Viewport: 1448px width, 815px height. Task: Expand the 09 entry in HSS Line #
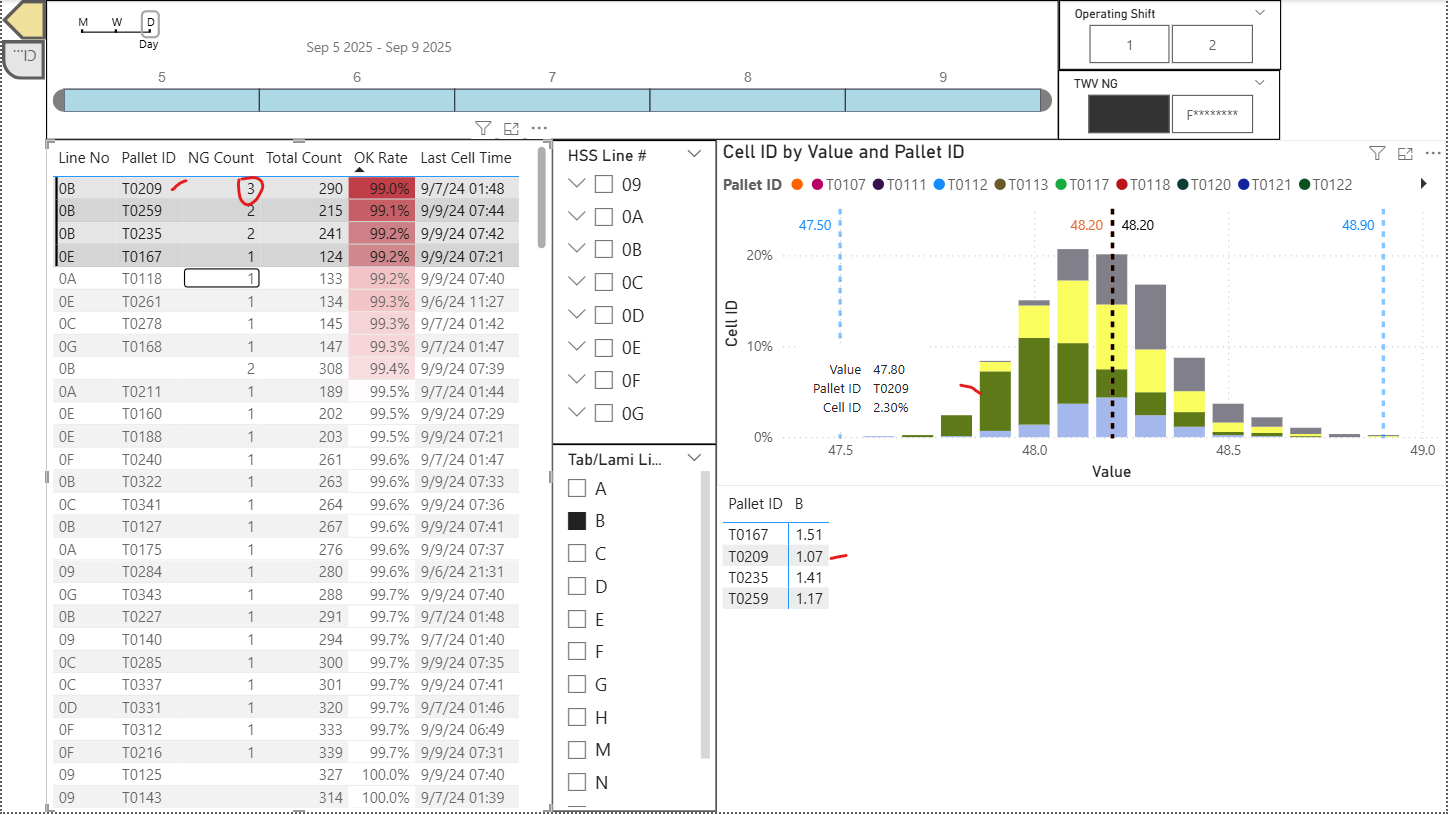(576, 183)
